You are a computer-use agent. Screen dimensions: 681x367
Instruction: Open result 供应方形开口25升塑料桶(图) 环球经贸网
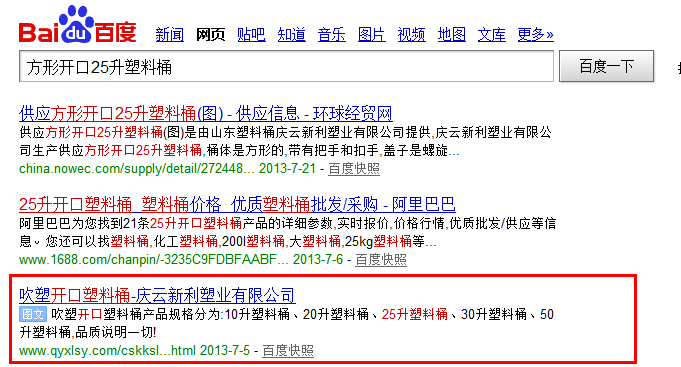pos(205,114)
